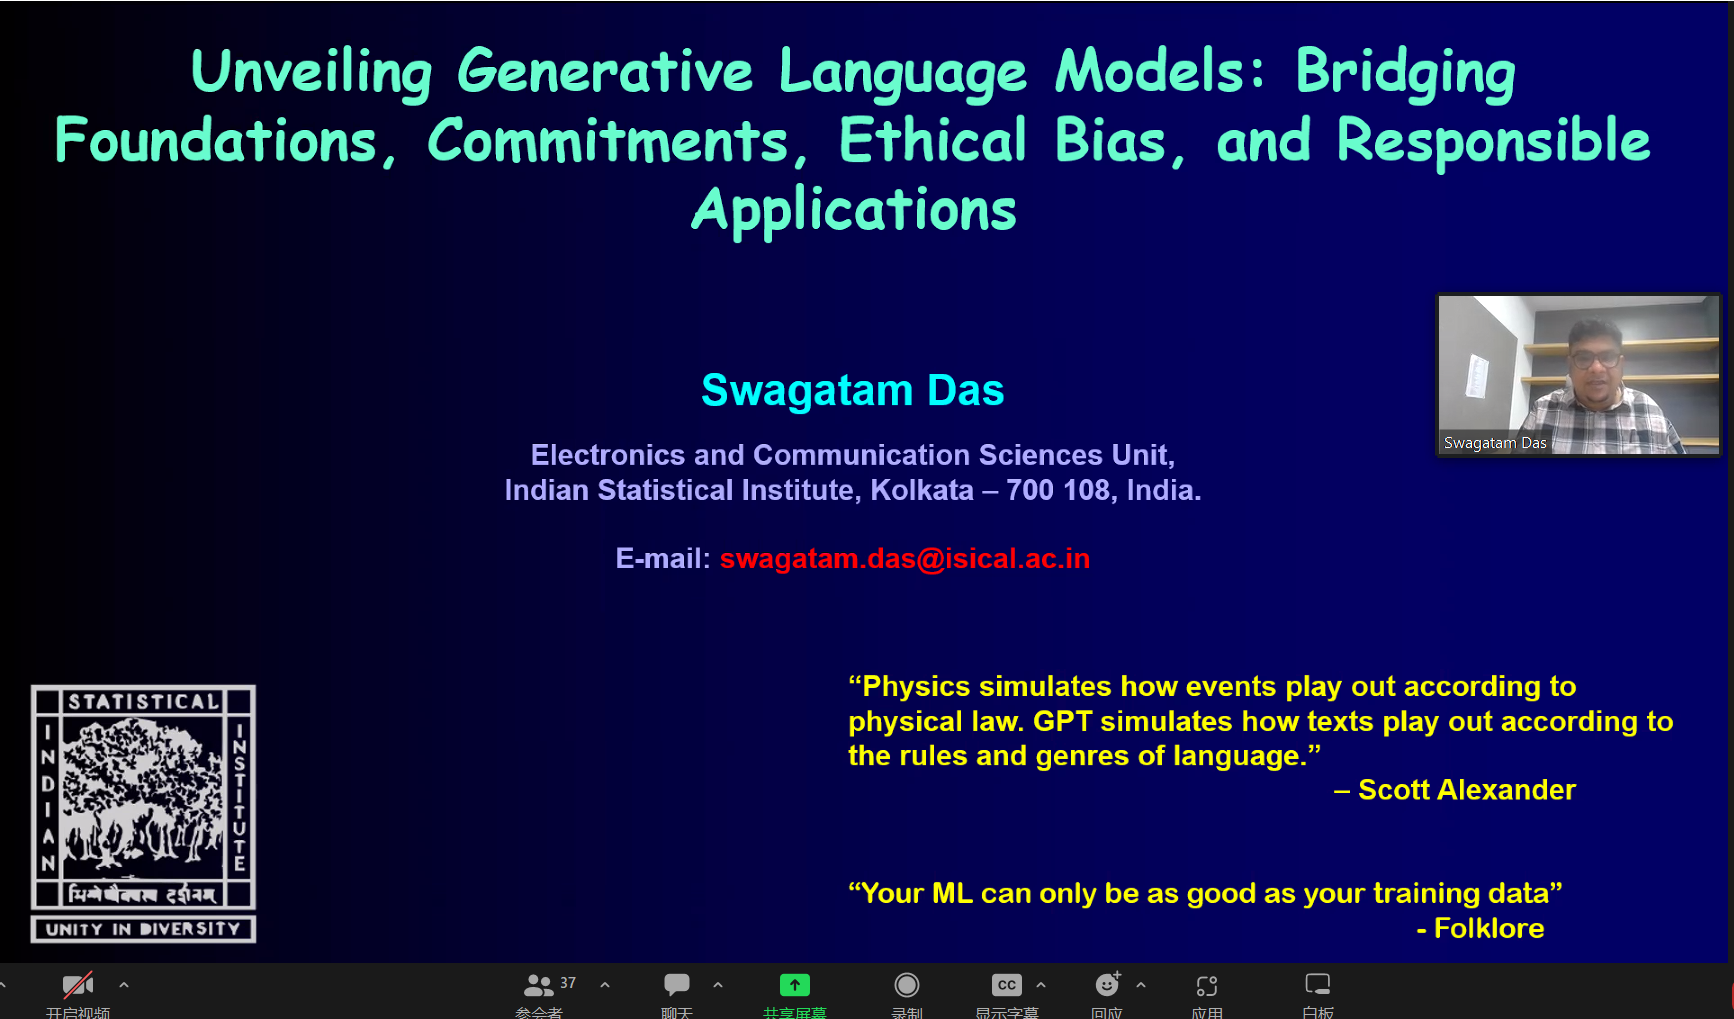
Task: Open the participants list showing 37
Action: [540, 986]
